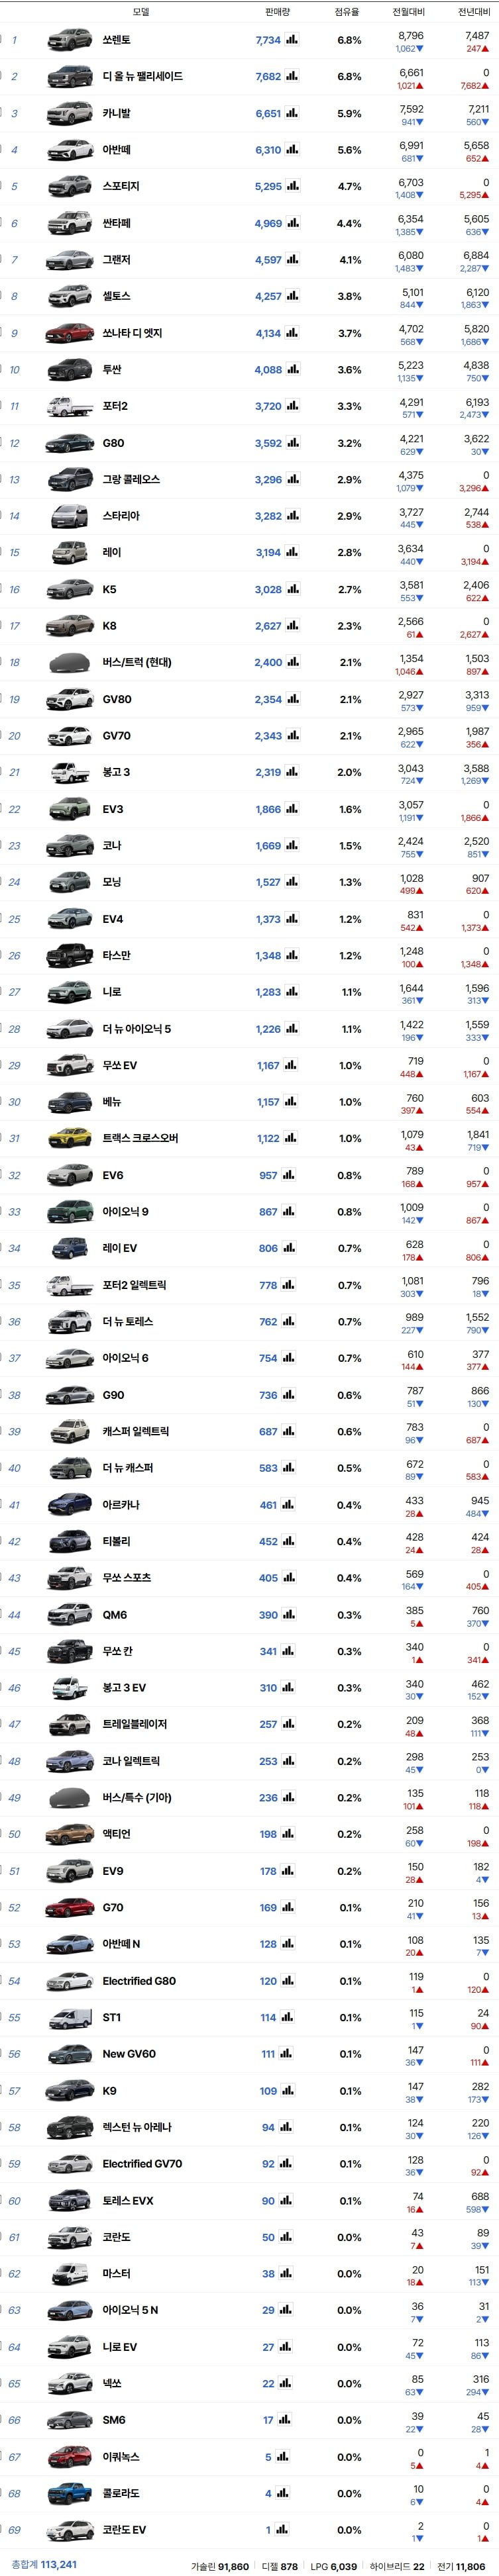Open the 캐스퍼 일렉트릭 model link

point(136,1432)
